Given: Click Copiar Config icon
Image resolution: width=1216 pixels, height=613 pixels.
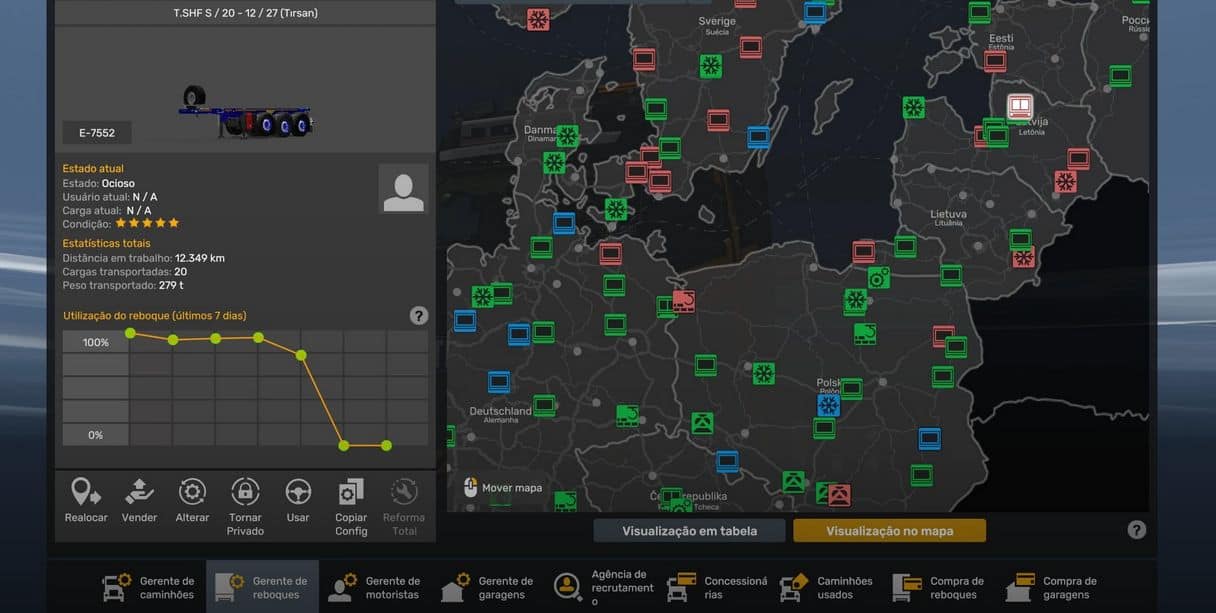Looking at the screenshot, I should (x=351, y=492).
